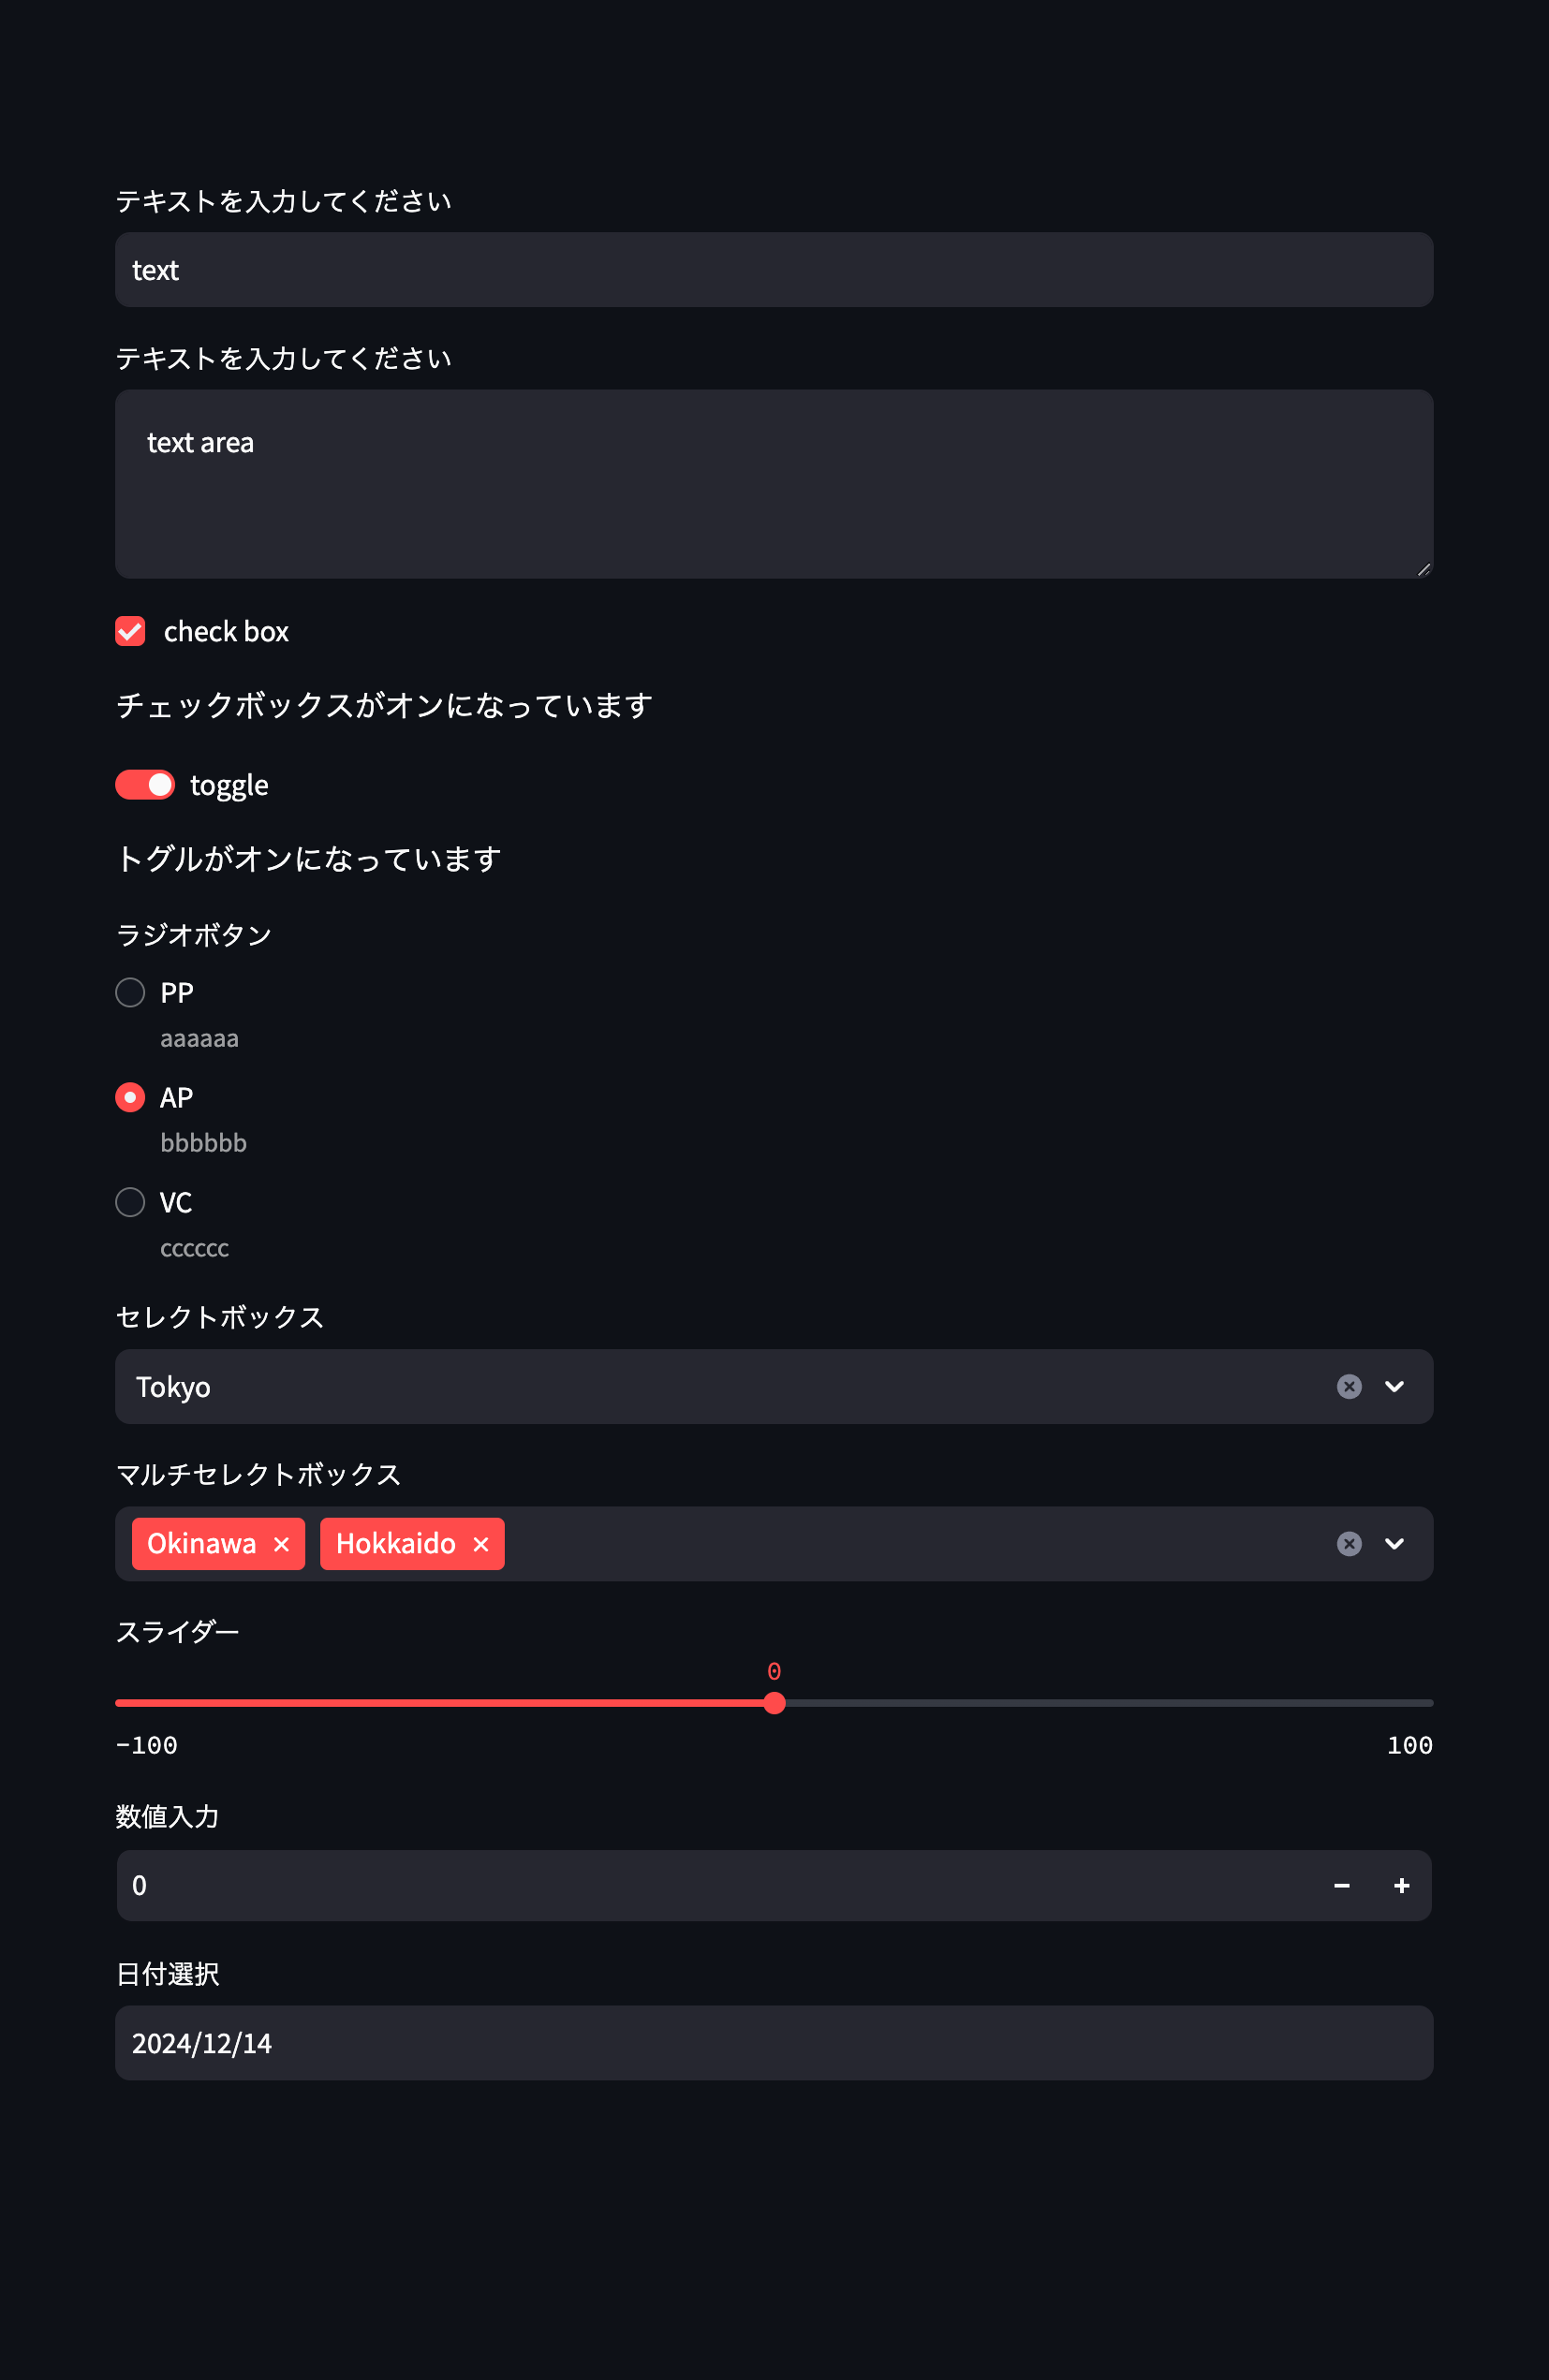Viewport: 1549px width, 2380px height.
Task: Select the AP option
Action: point(130,1097)
